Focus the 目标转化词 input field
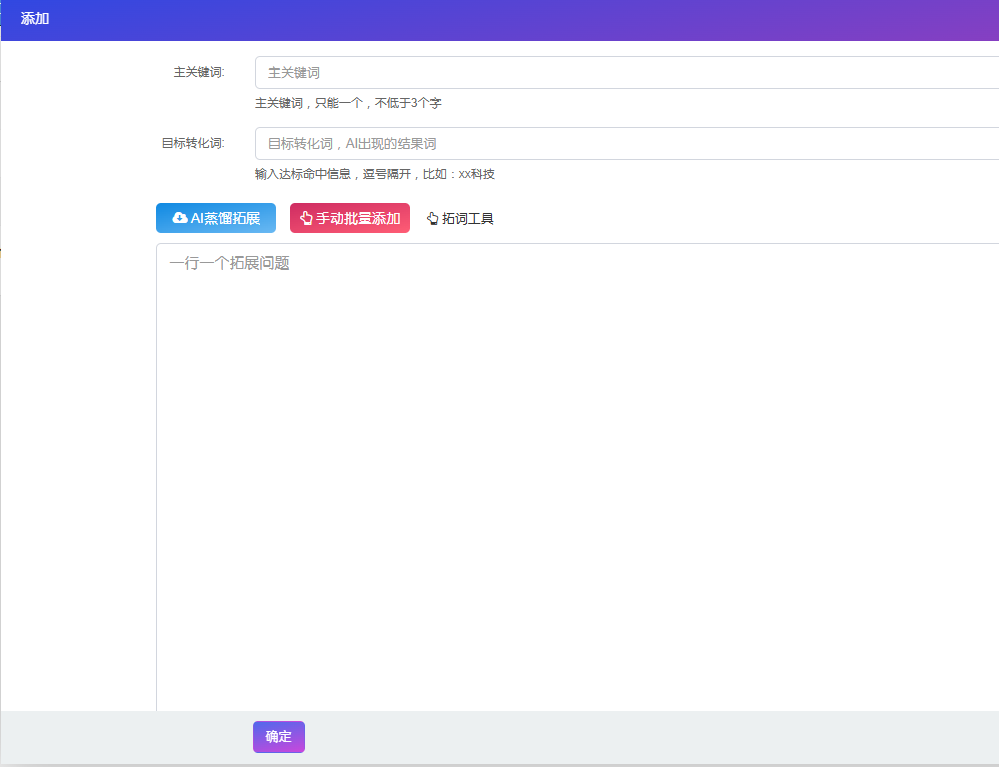Screen dimensions: 999x767 coord(626,144)
